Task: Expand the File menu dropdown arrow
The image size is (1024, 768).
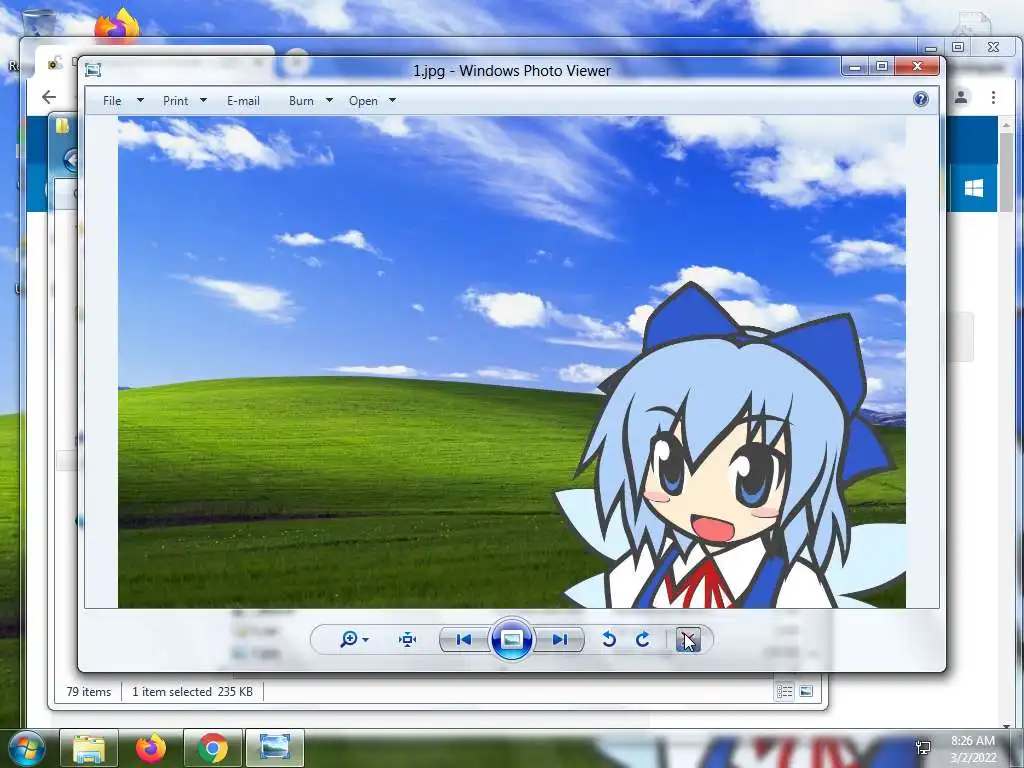Action: coord(140,101)
